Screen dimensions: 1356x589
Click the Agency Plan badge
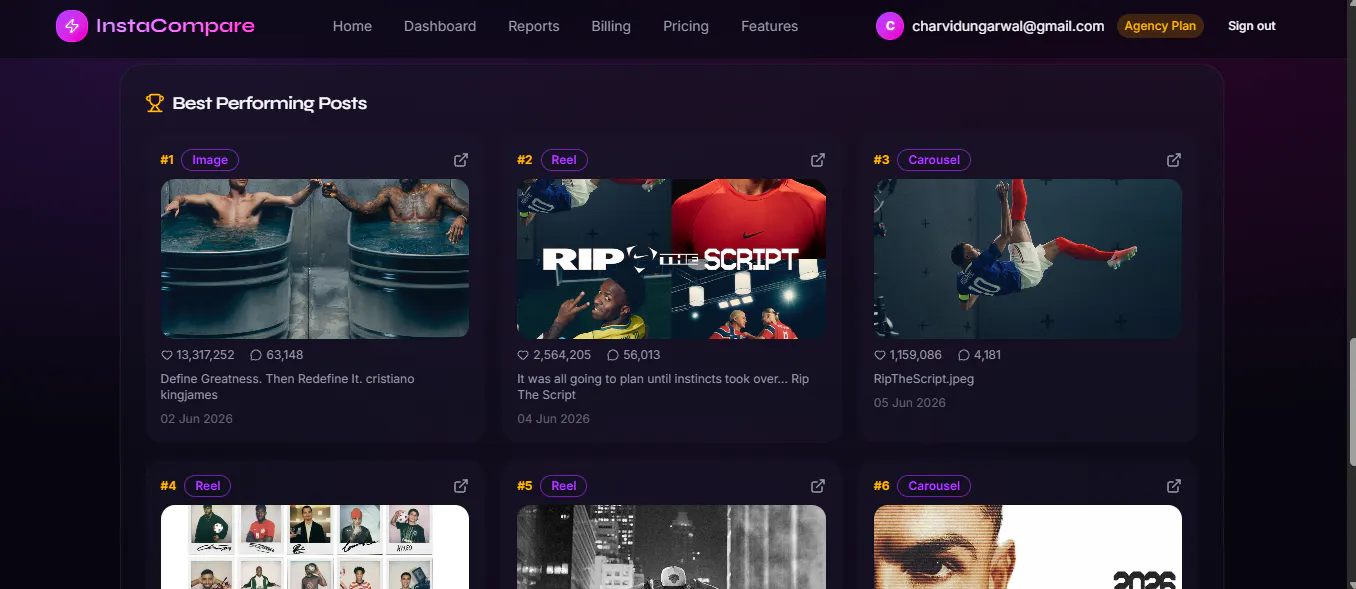(x=1160, y=26)
